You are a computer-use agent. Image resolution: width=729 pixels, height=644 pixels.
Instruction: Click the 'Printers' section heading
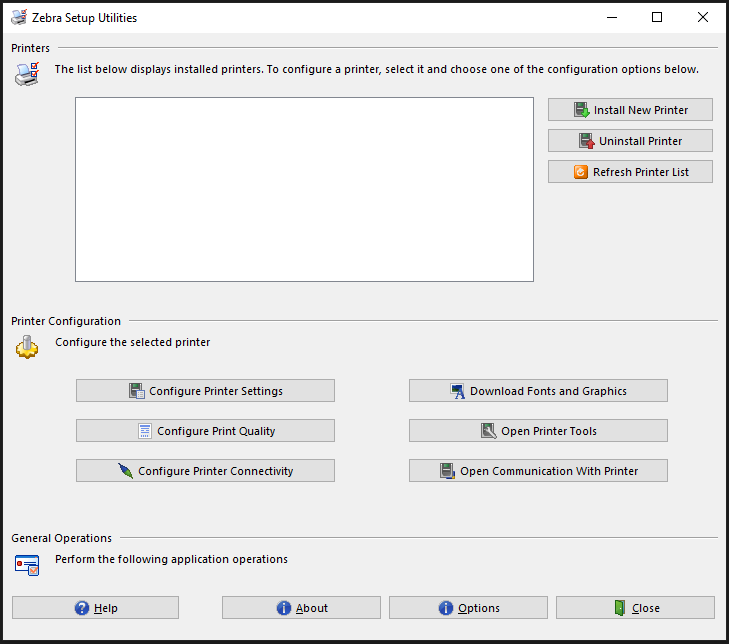point(30,48)
